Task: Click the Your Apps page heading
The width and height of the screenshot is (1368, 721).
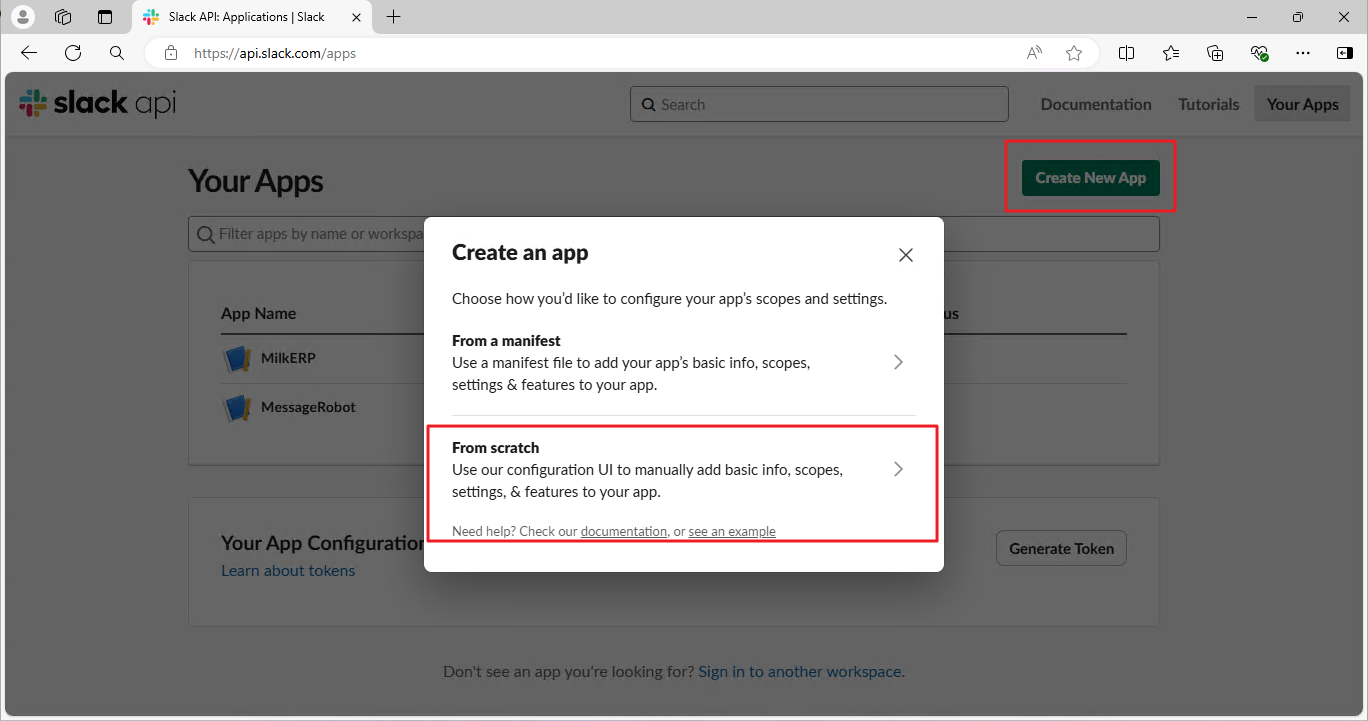Action: point(256,181)
